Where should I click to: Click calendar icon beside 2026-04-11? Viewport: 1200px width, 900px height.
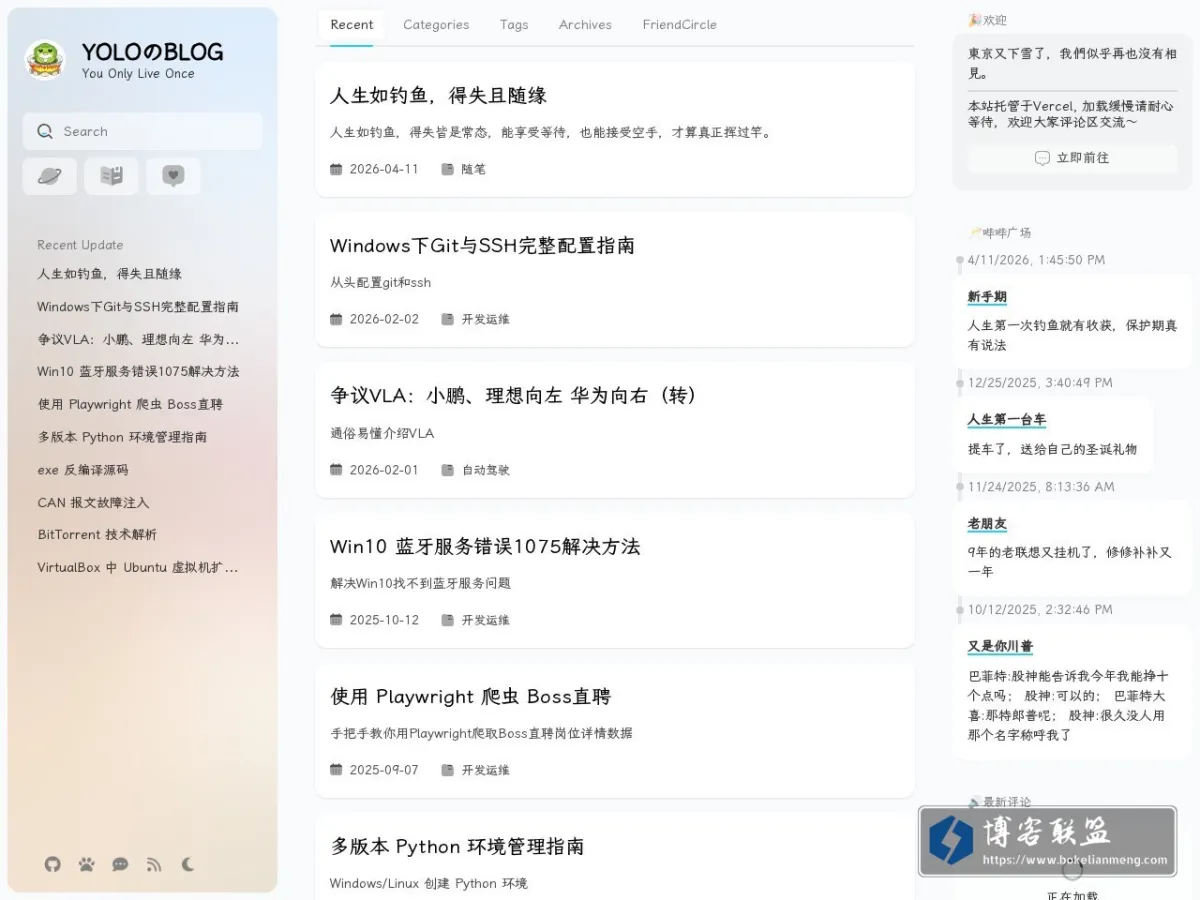pyautogui.click(x=336, y=169)
